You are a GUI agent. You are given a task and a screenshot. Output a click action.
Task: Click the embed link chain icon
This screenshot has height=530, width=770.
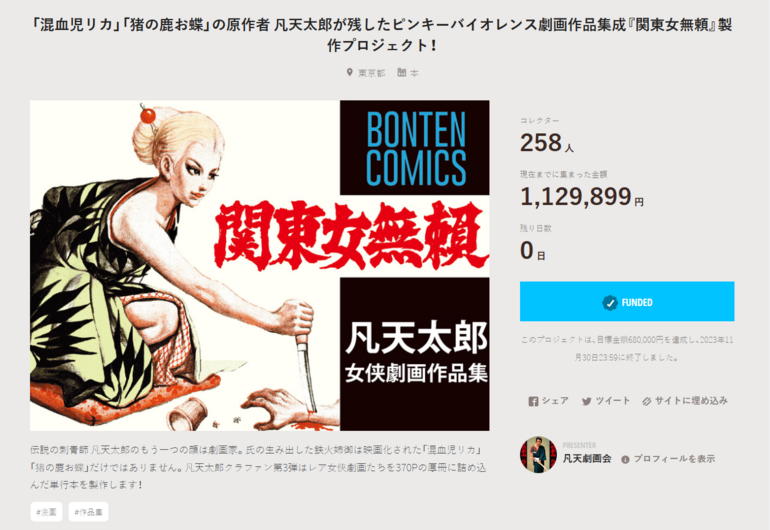[x=647, y=401]
